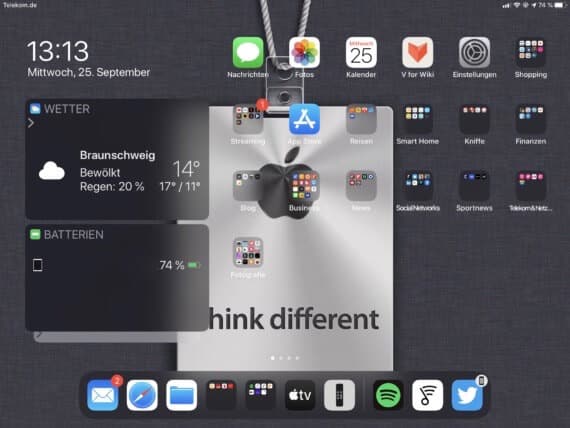Open Einstellungen settings app
570x428 pixels.
[x=474, y=53]
